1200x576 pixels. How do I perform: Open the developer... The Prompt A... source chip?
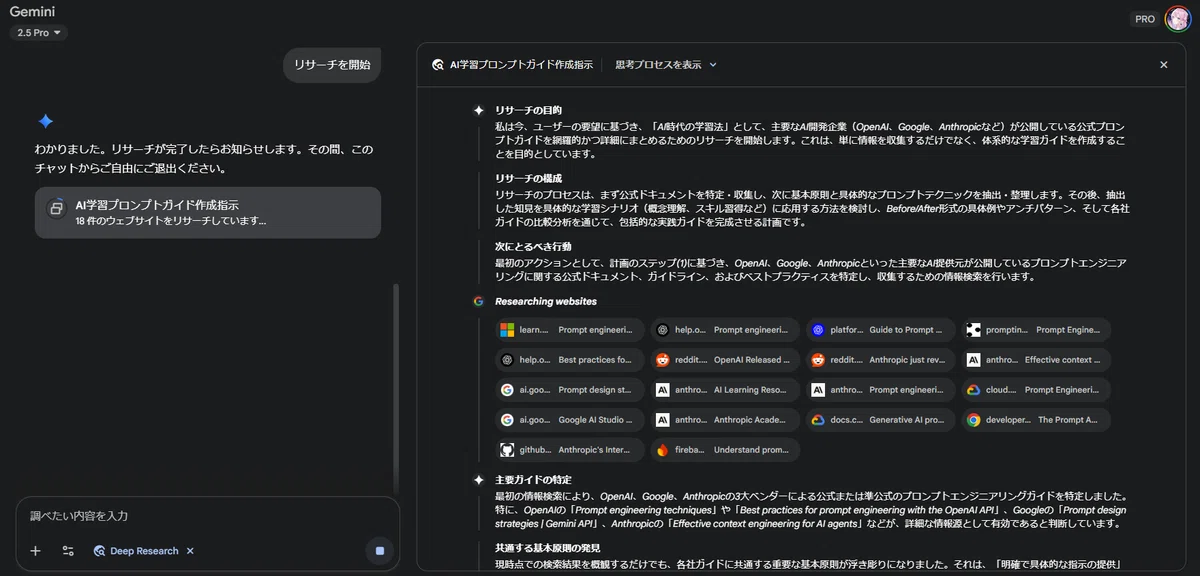coord(1036,420)
